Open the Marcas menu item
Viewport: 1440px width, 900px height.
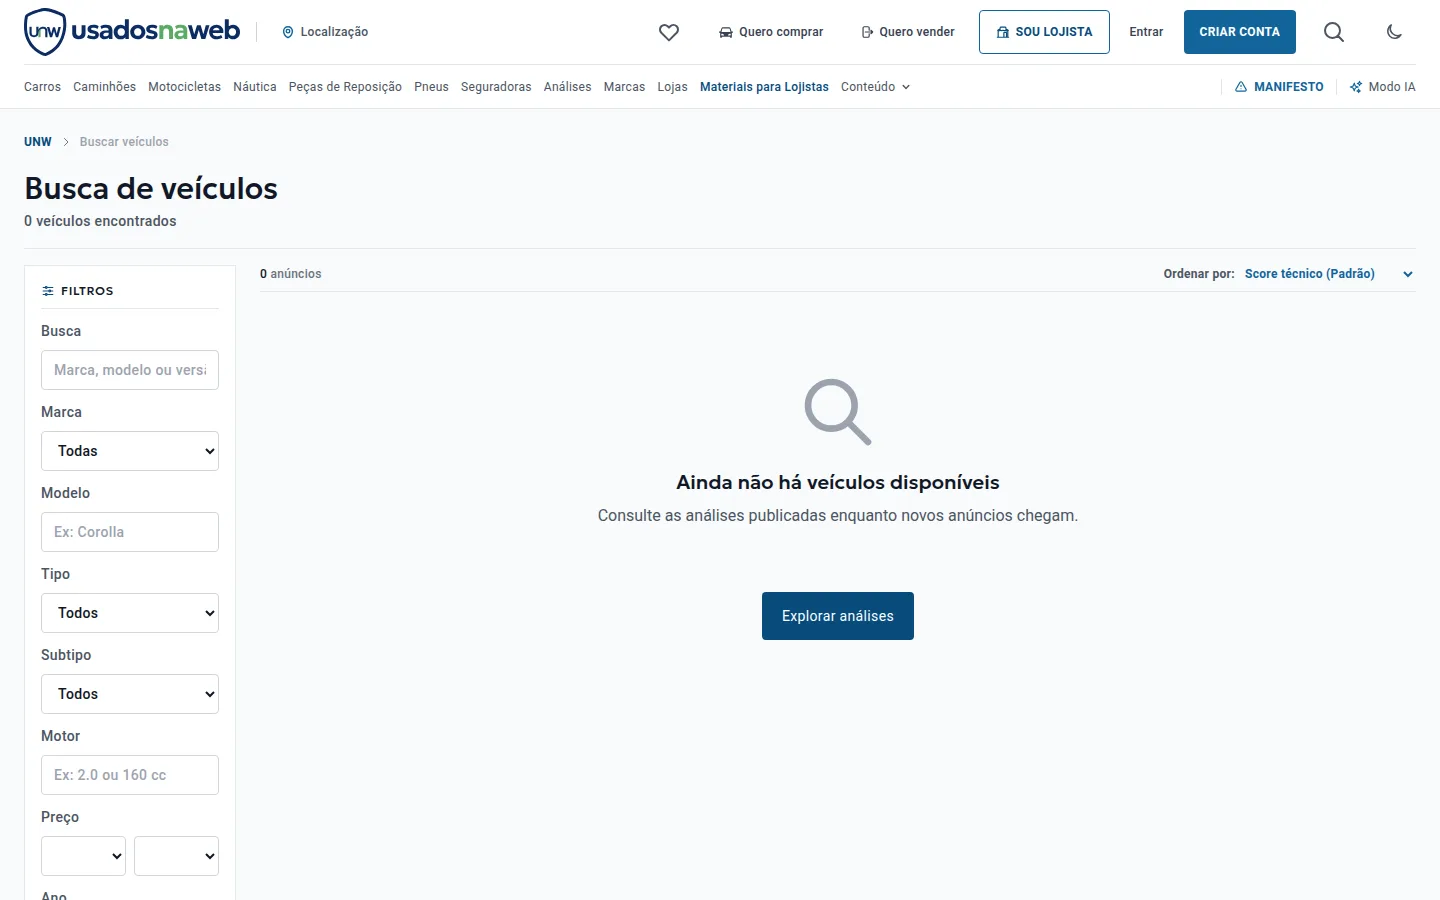pos(624,87)
